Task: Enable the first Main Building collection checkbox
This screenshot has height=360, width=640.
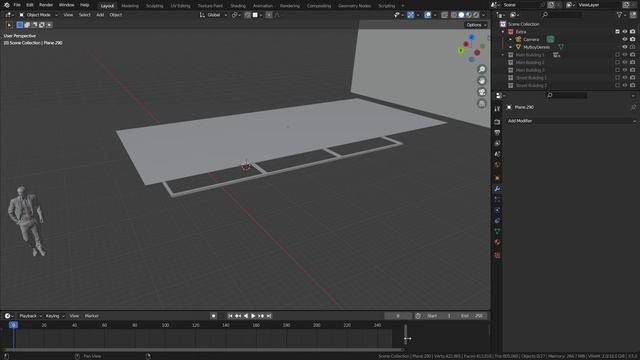Action: click(x=617, y=55)
